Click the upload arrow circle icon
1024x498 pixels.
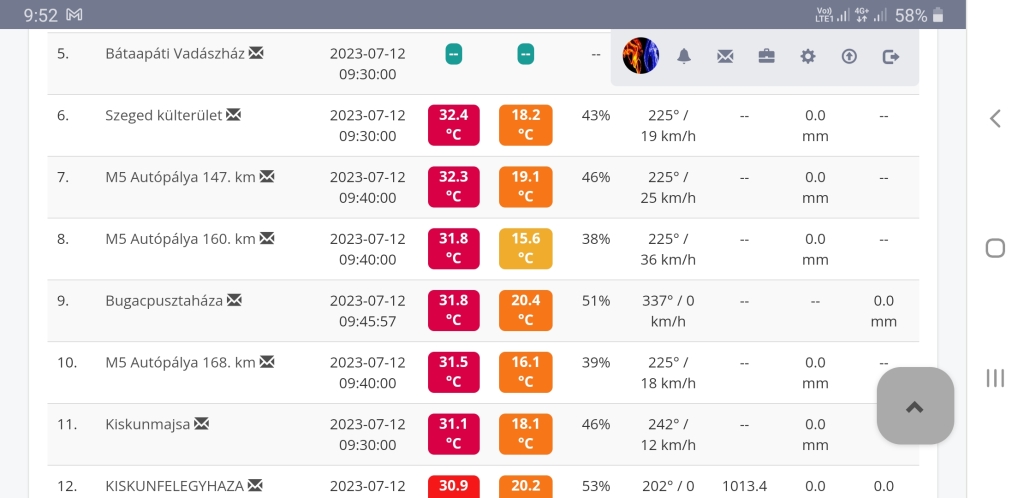849,57
